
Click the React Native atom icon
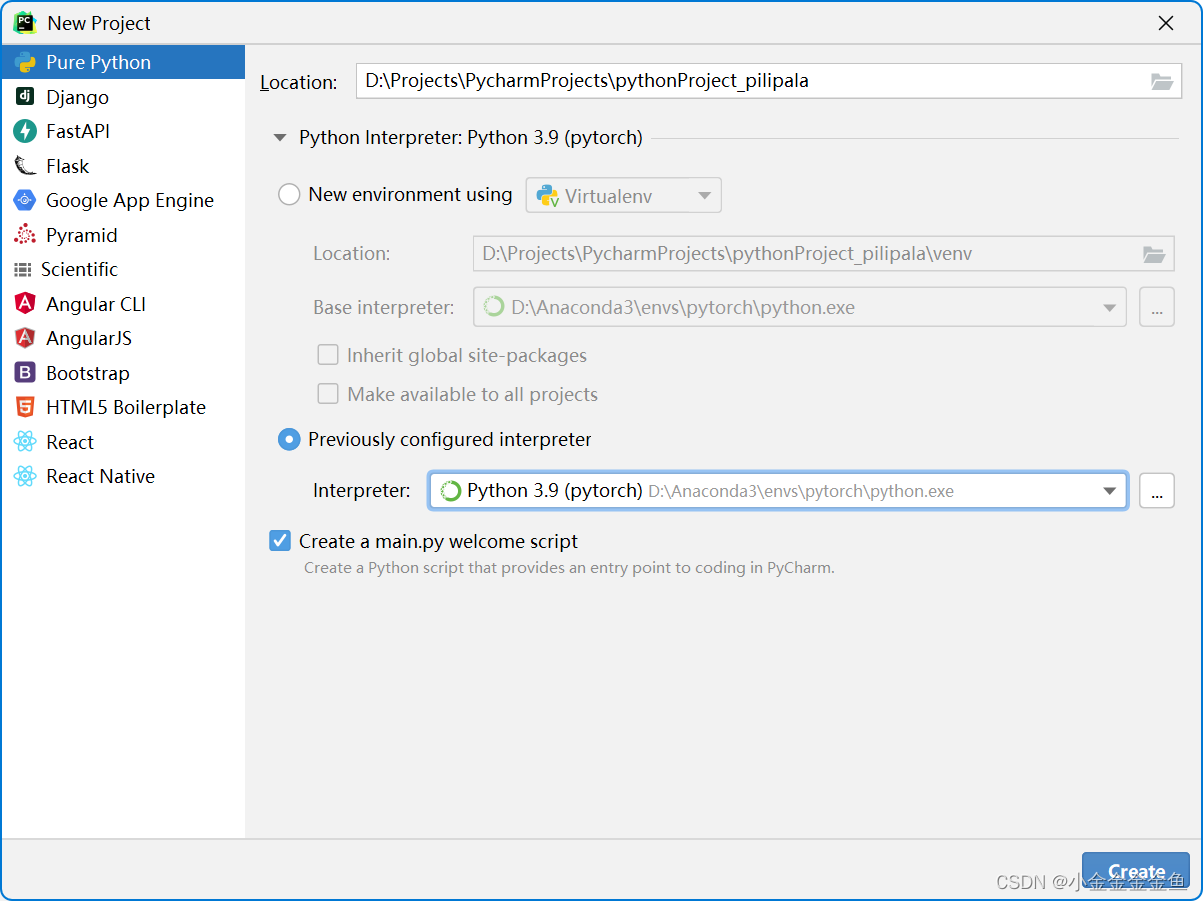coord(25,476)
